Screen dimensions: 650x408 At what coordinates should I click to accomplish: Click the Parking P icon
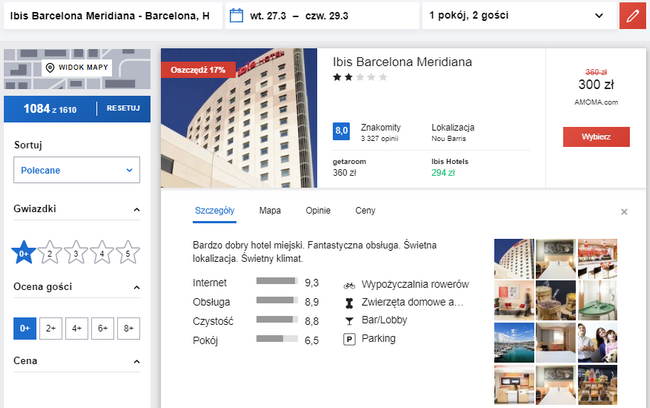click(349, 340)
